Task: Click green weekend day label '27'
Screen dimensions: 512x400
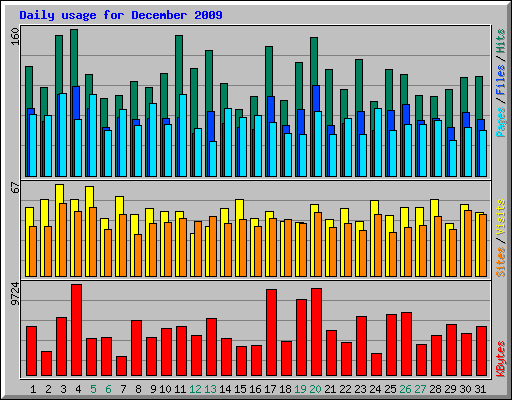Action: 420,389
